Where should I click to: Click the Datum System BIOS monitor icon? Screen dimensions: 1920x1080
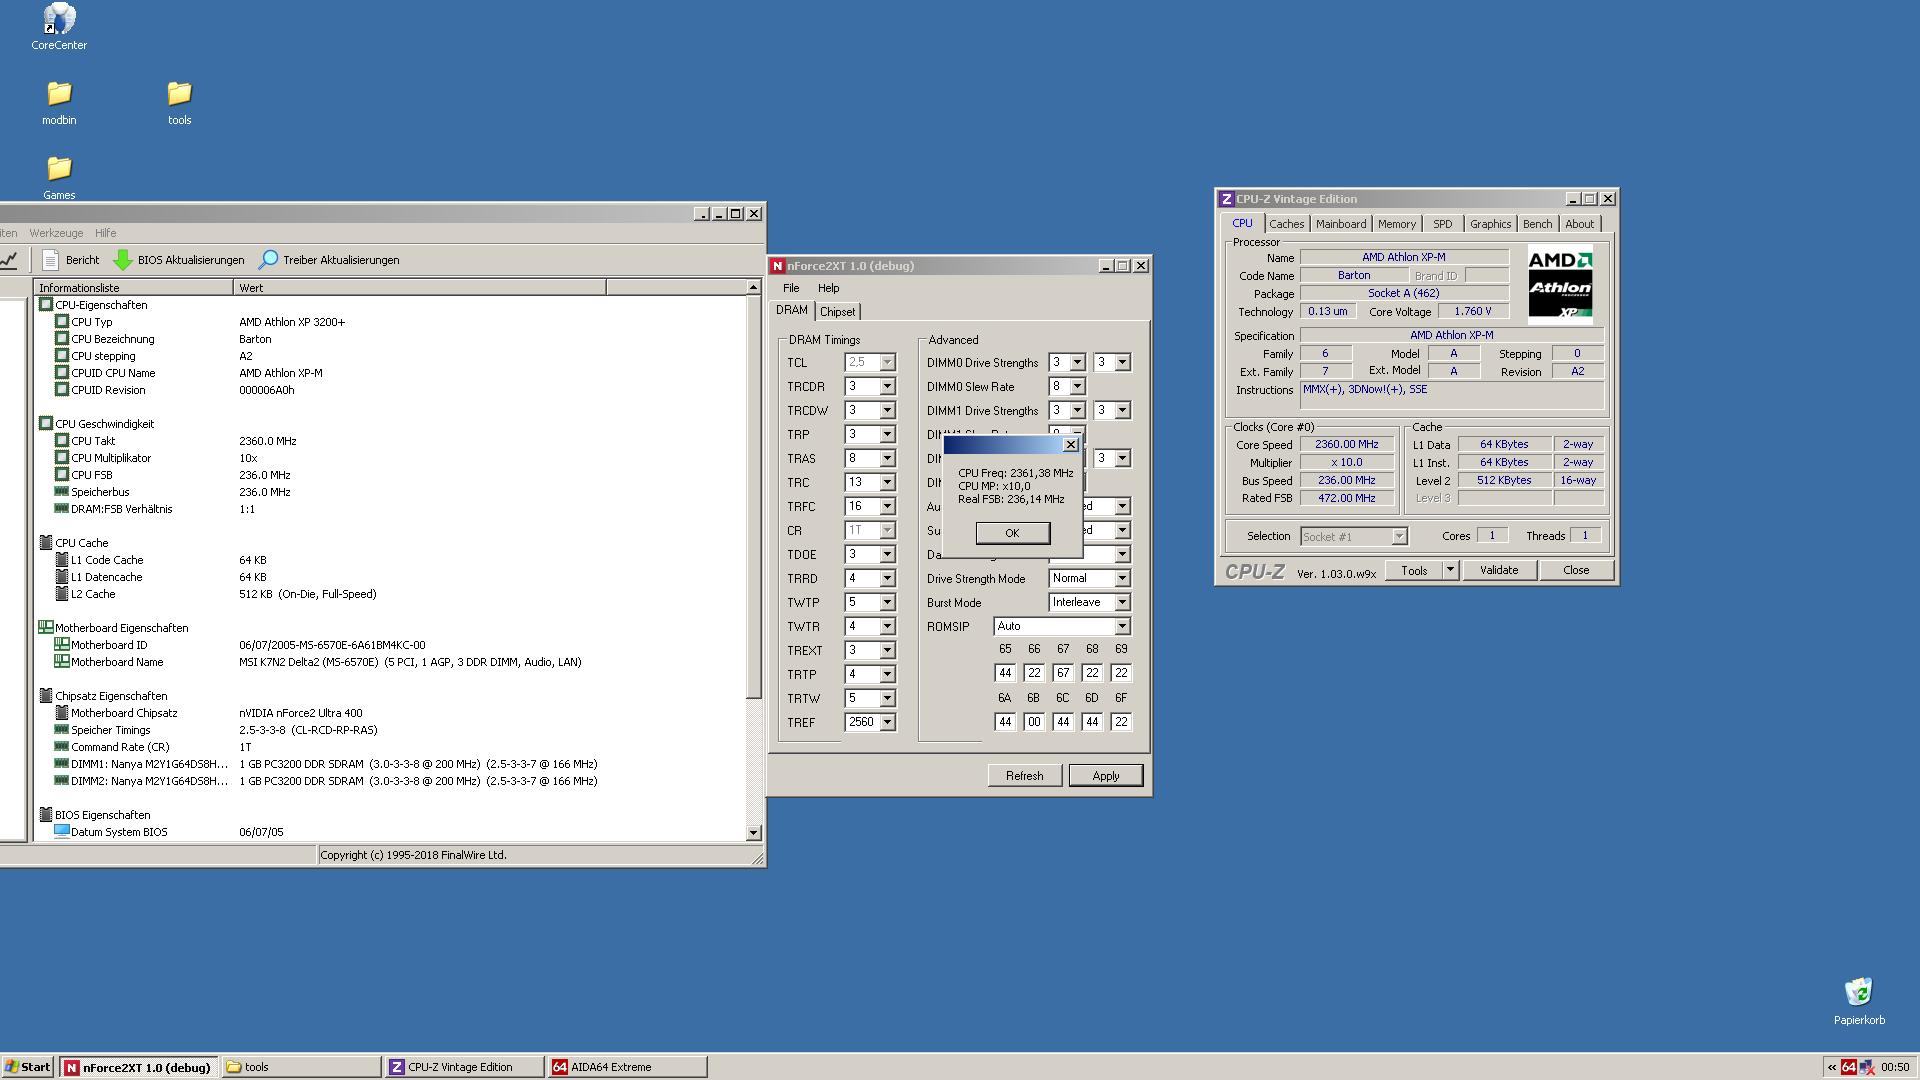pos(62,832)
